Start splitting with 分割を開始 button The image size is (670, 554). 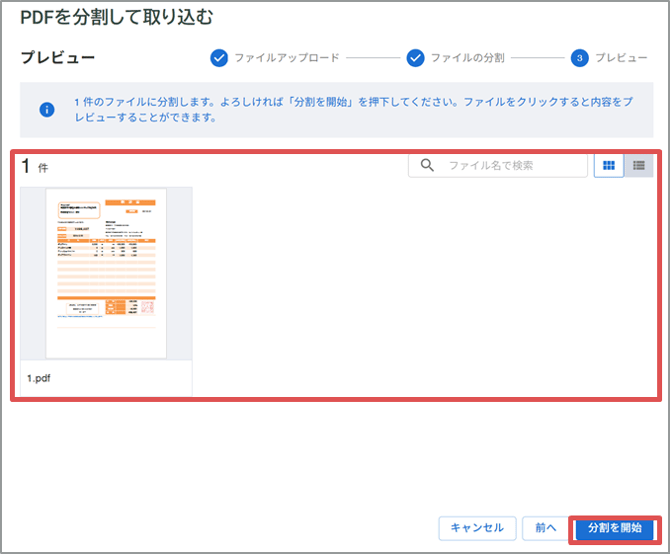614,527
